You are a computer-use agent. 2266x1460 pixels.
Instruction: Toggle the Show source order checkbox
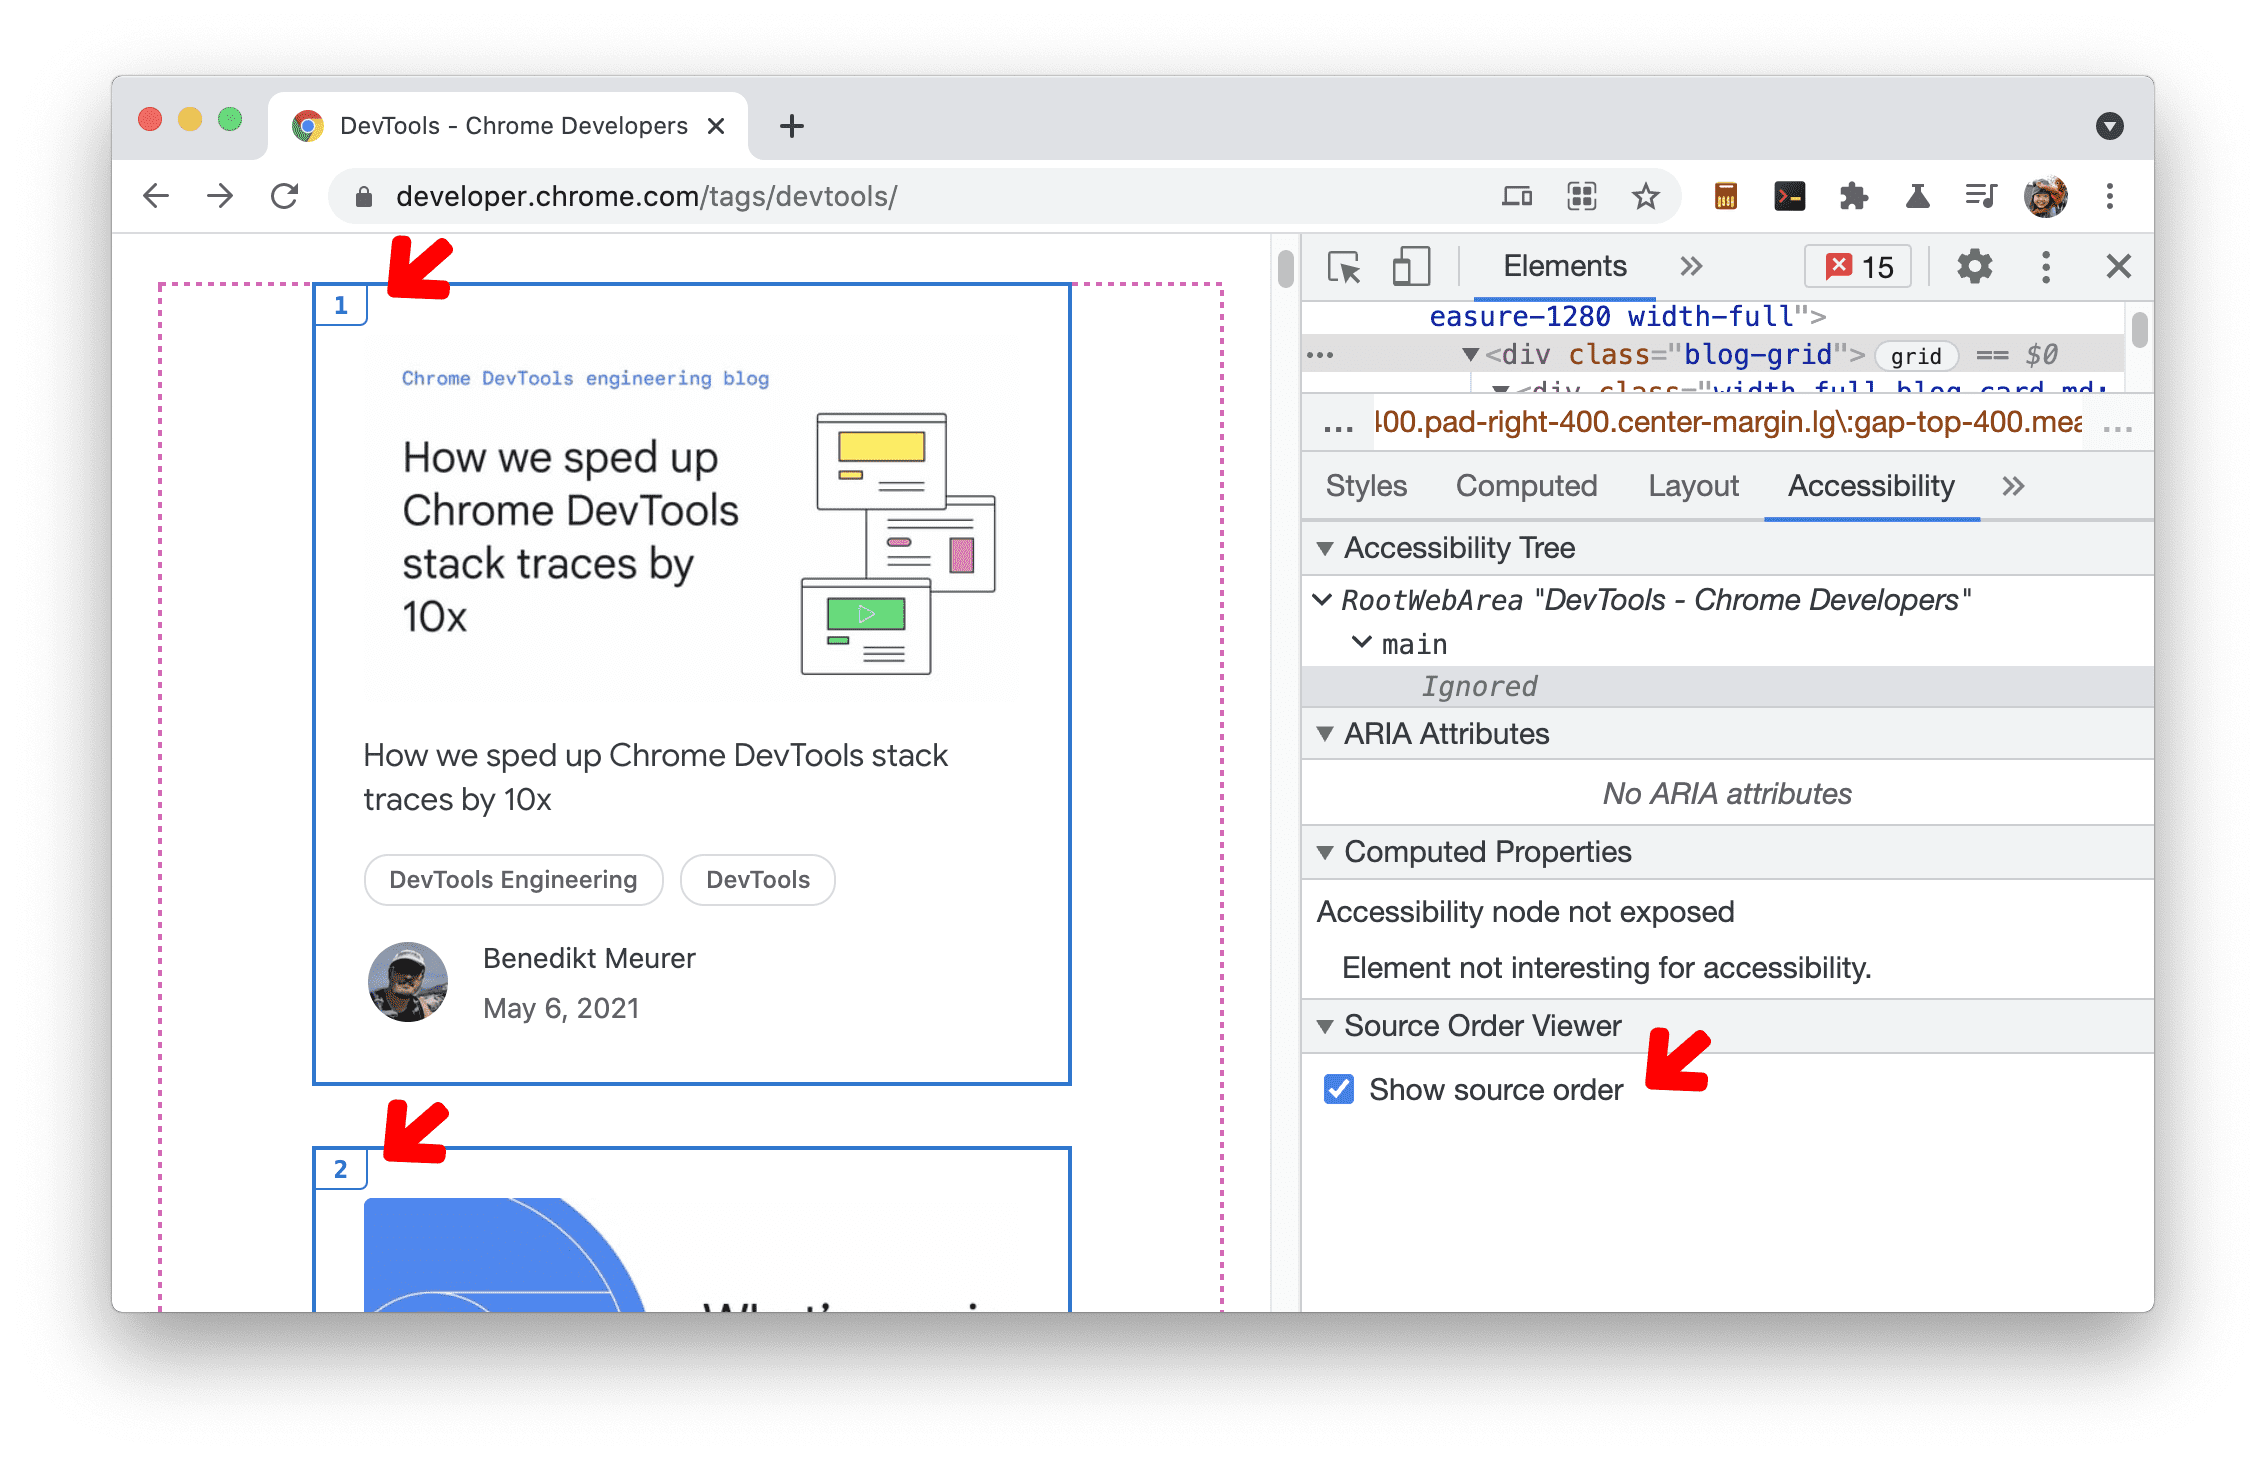[1341, 1090]
